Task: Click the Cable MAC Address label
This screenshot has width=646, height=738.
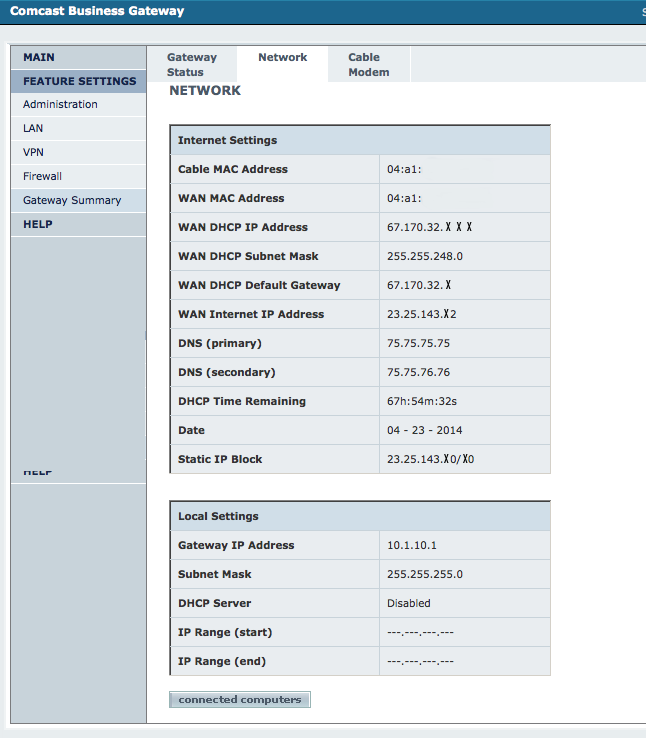Action: coord(232,169)
